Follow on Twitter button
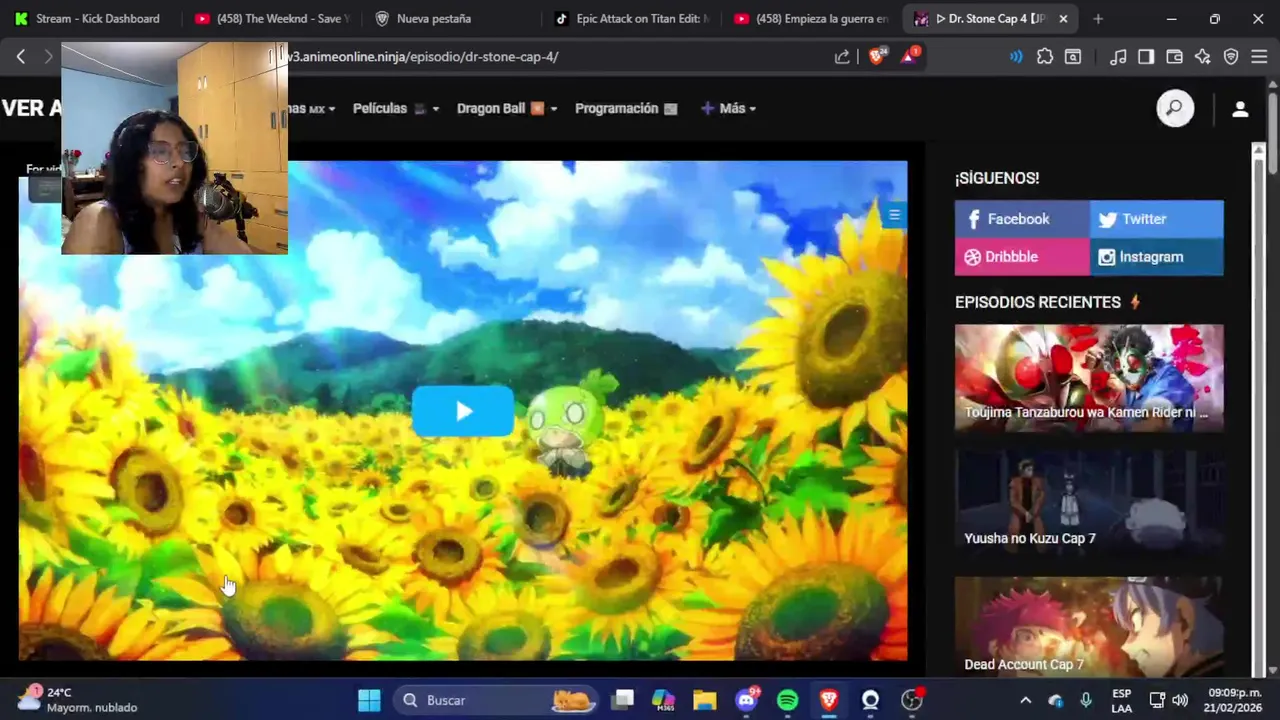Screen dimensions: 1280x720 click(1156, 219)
